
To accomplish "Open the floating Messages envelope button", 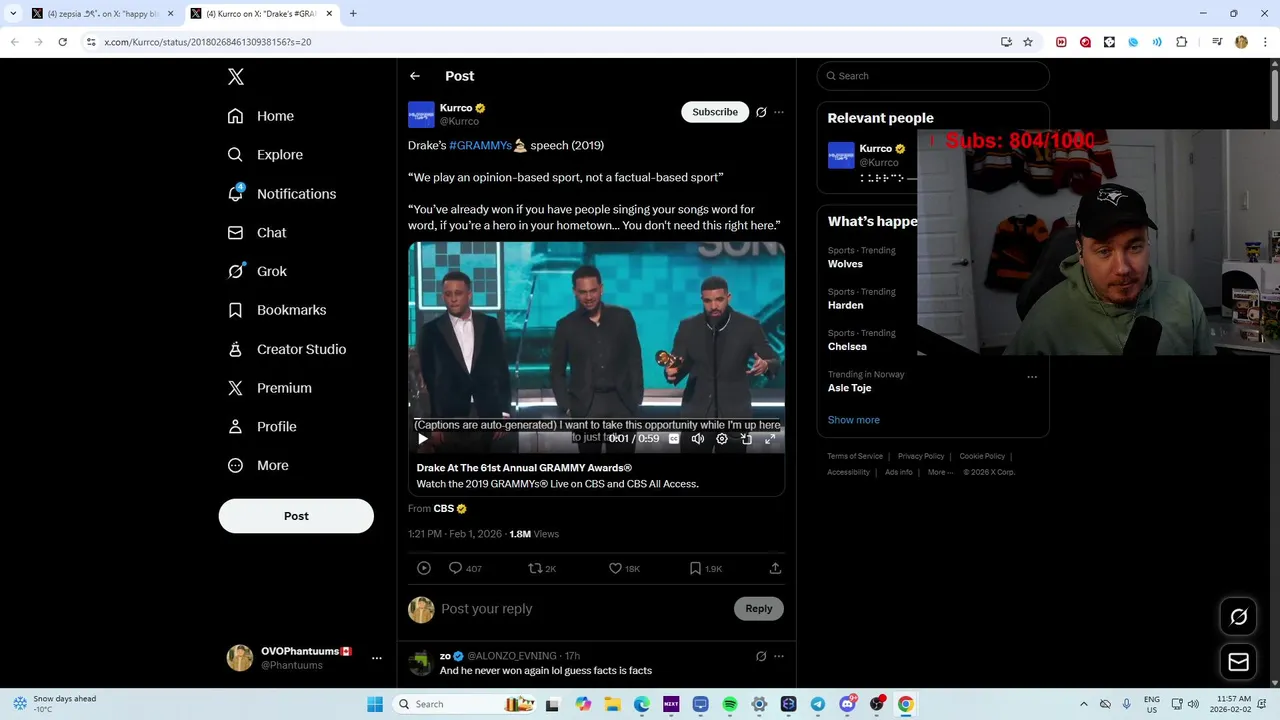I will coord(1238,662).
